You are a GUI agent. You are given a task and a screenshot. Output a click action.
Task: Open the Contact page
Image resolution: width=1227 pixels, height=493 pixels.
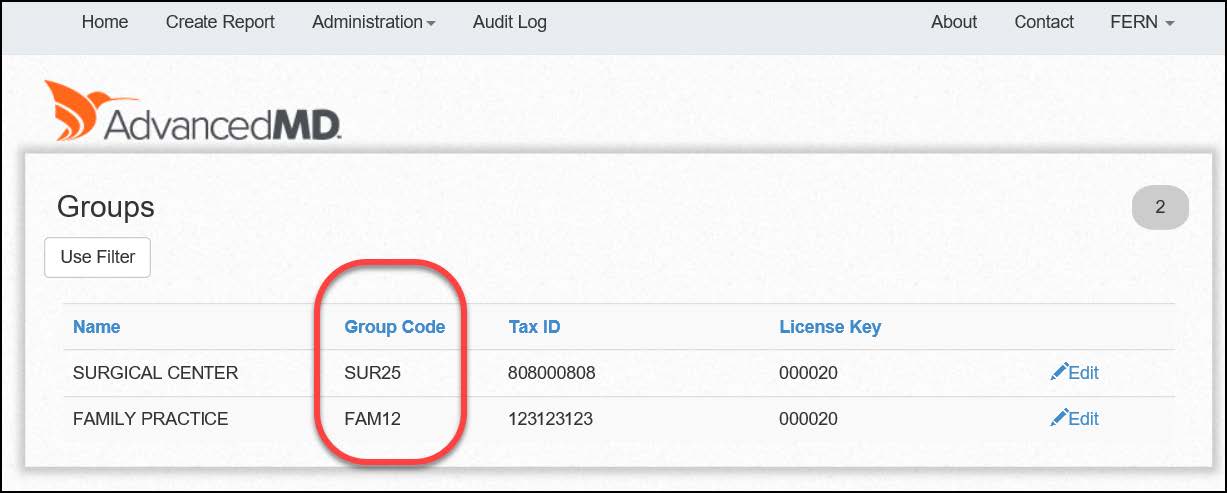pos(1043,22)
